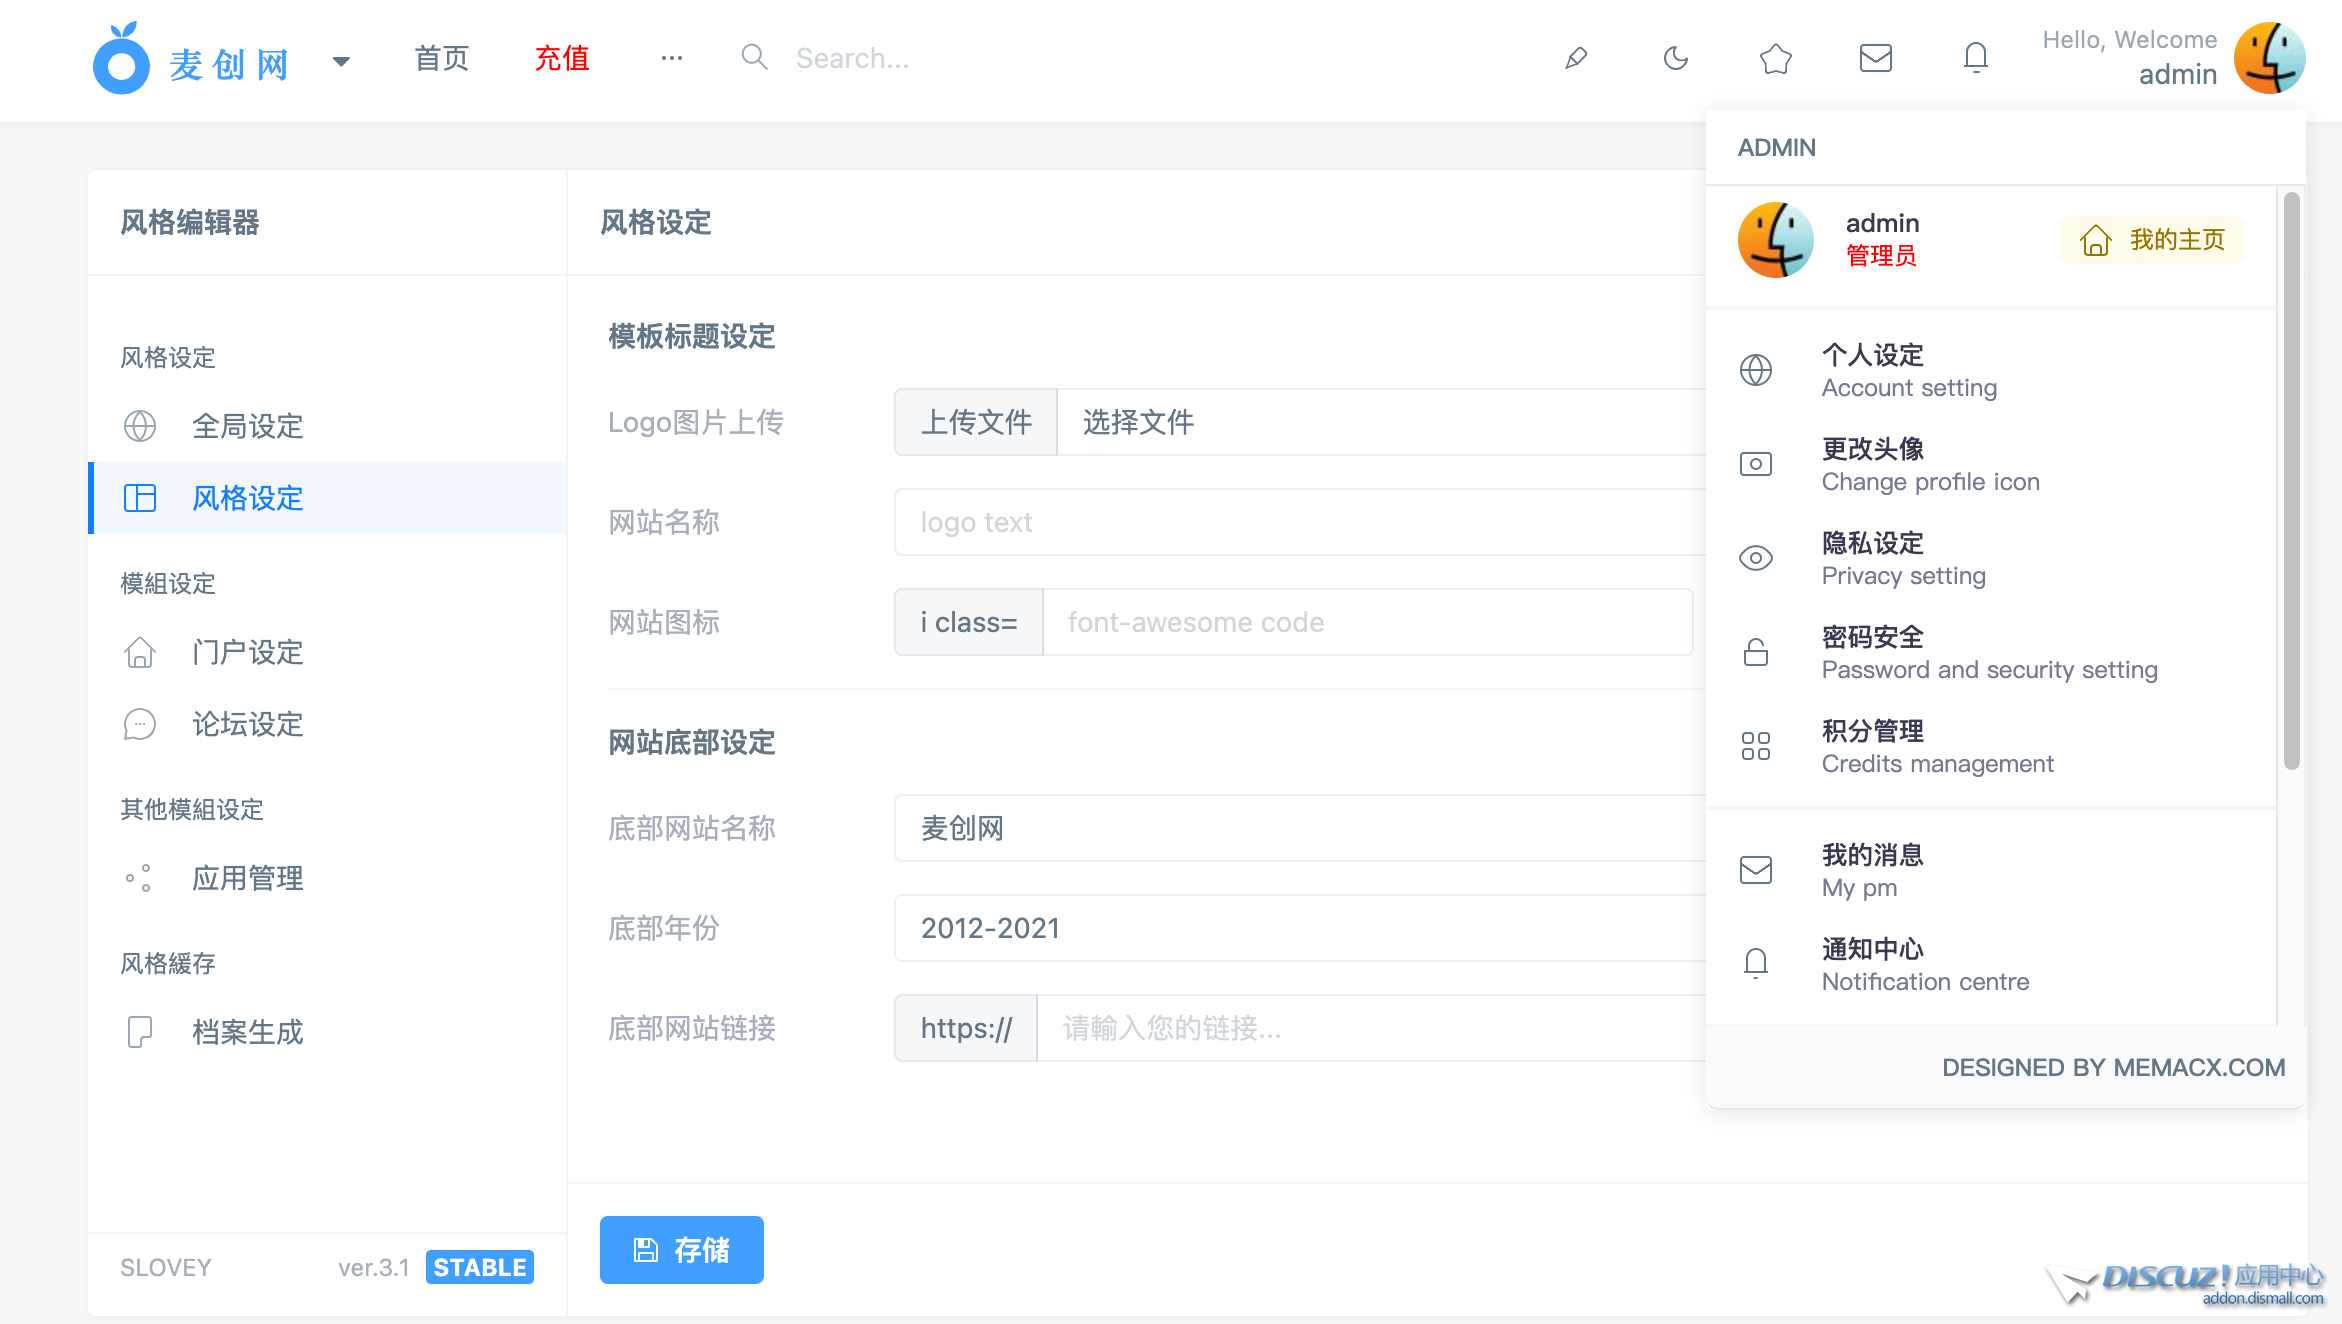Click the pen posting icon in the navbar

(1575, 58)
